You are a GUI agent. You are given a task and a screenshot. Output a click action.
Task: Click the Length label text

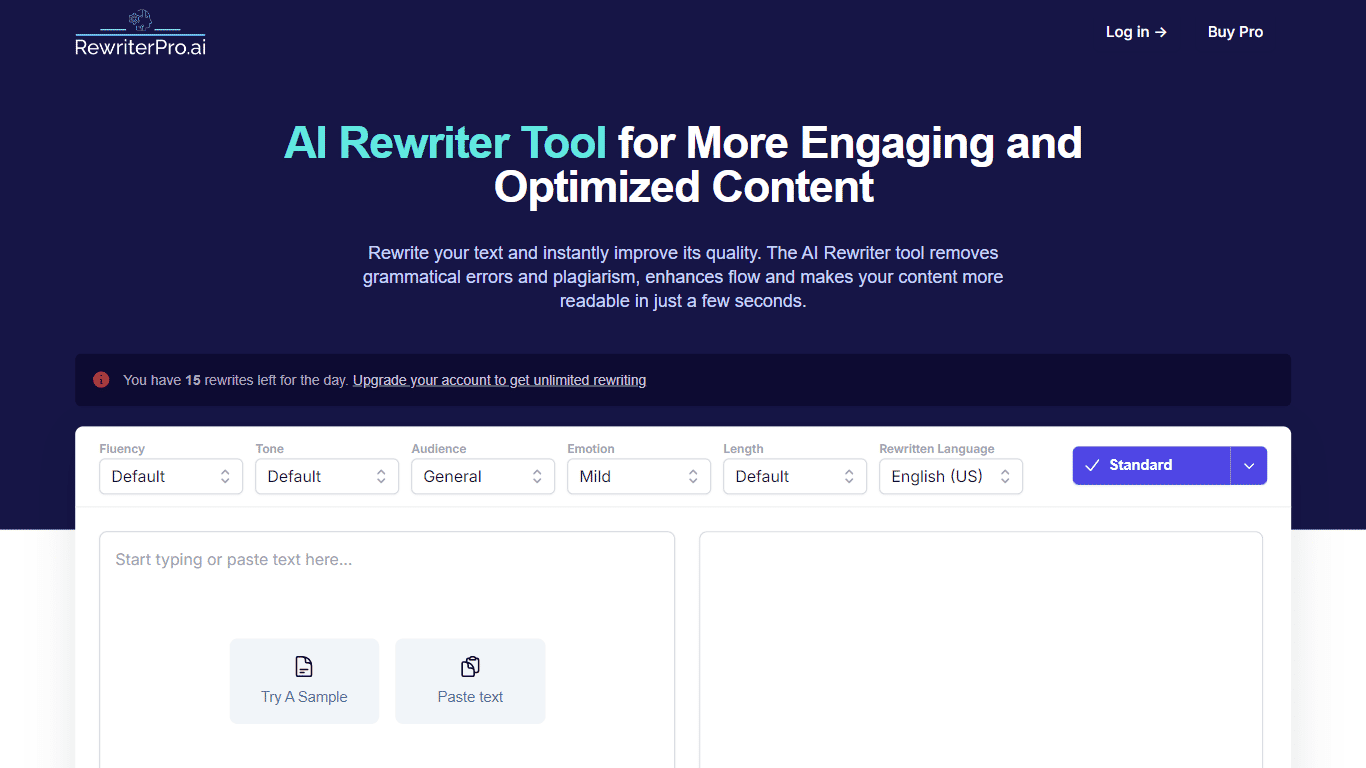click(x=743, y=449)
